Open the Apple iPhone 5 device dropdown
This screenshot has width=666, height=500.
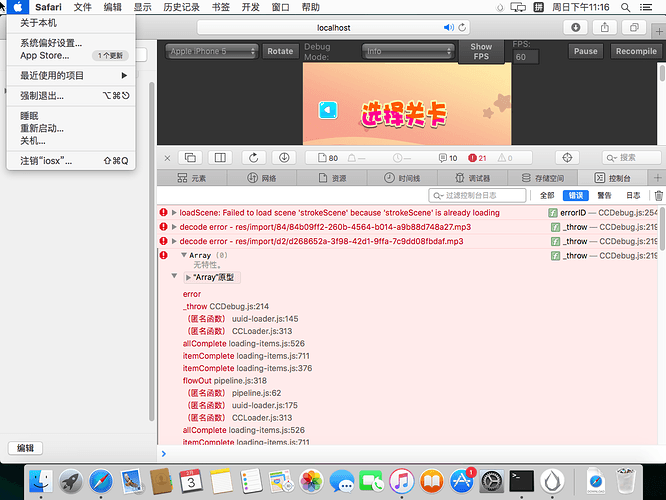[212, 51]
